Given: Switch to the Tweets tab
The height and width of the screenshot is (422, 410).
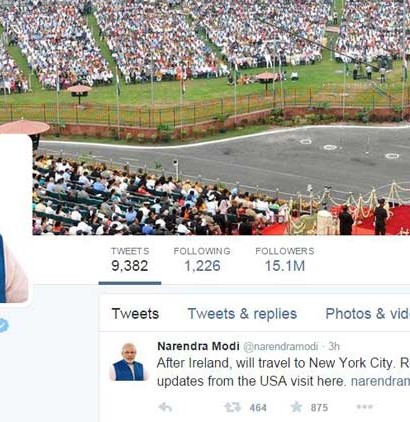Looking at the screenshot, I should click(135, 314).
